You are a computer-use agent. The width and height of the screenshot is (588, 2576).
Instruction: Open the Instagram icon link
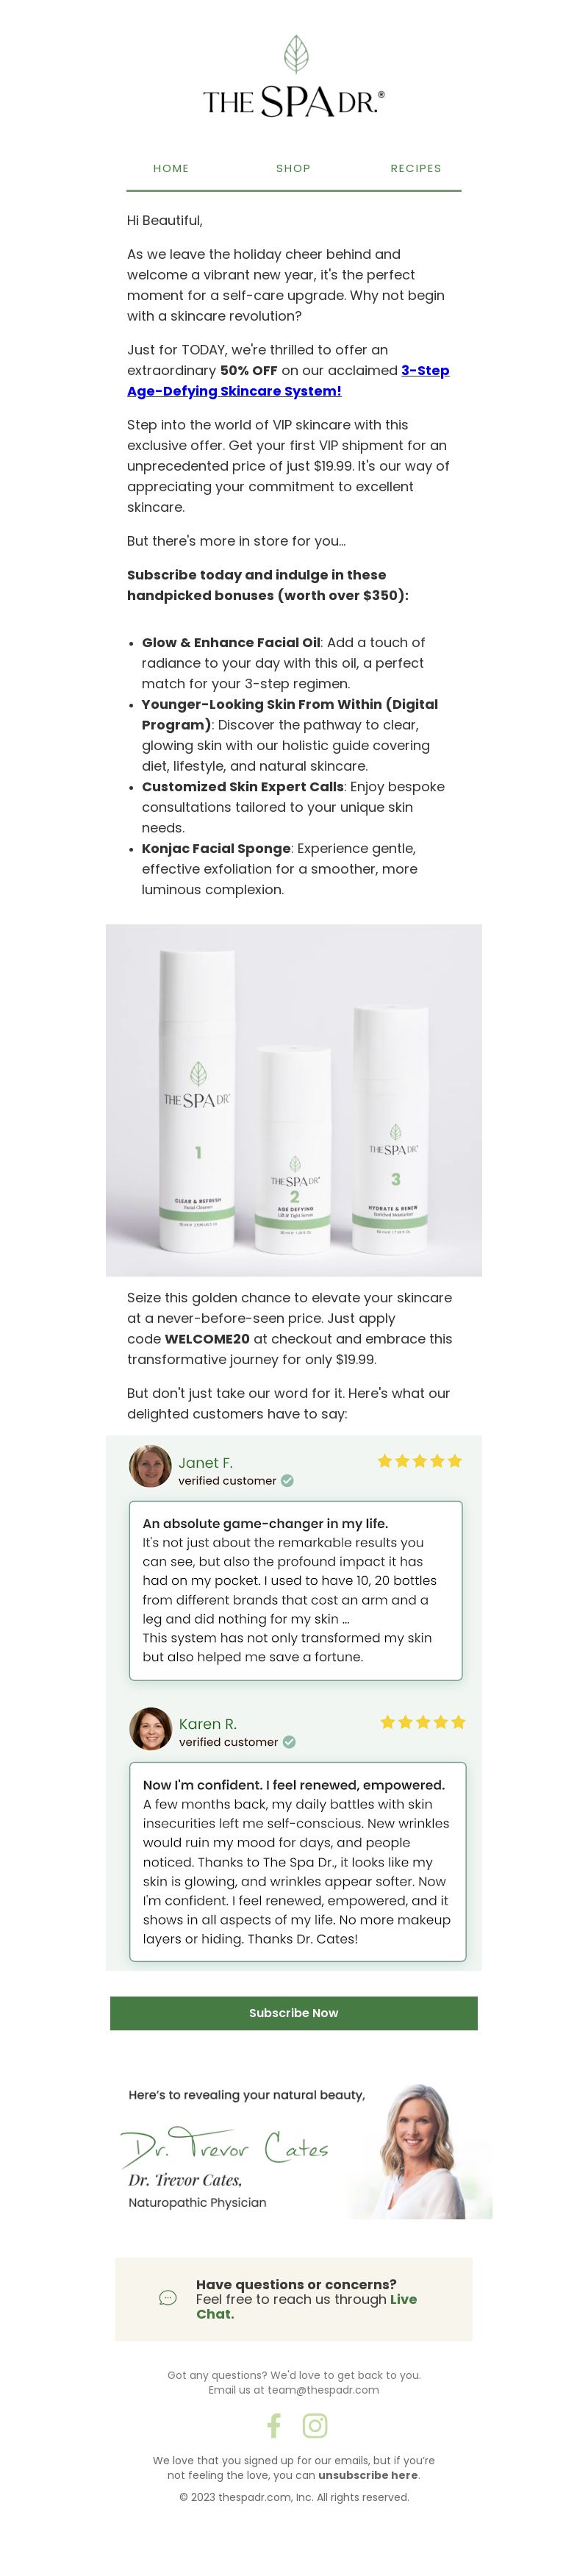(315, 2425)
